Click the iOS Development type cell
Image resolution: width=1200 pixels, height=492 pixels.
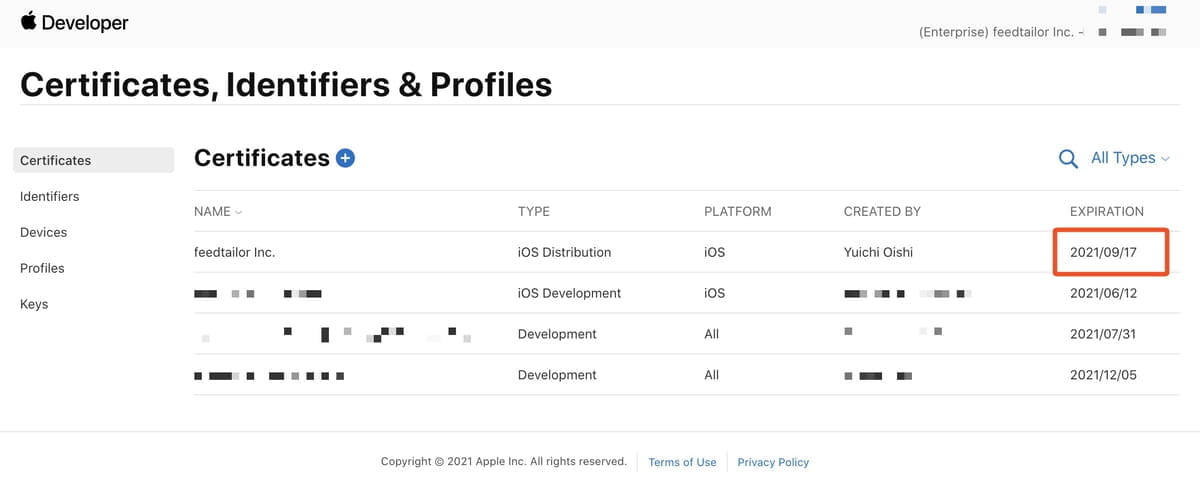pos(569,293)
